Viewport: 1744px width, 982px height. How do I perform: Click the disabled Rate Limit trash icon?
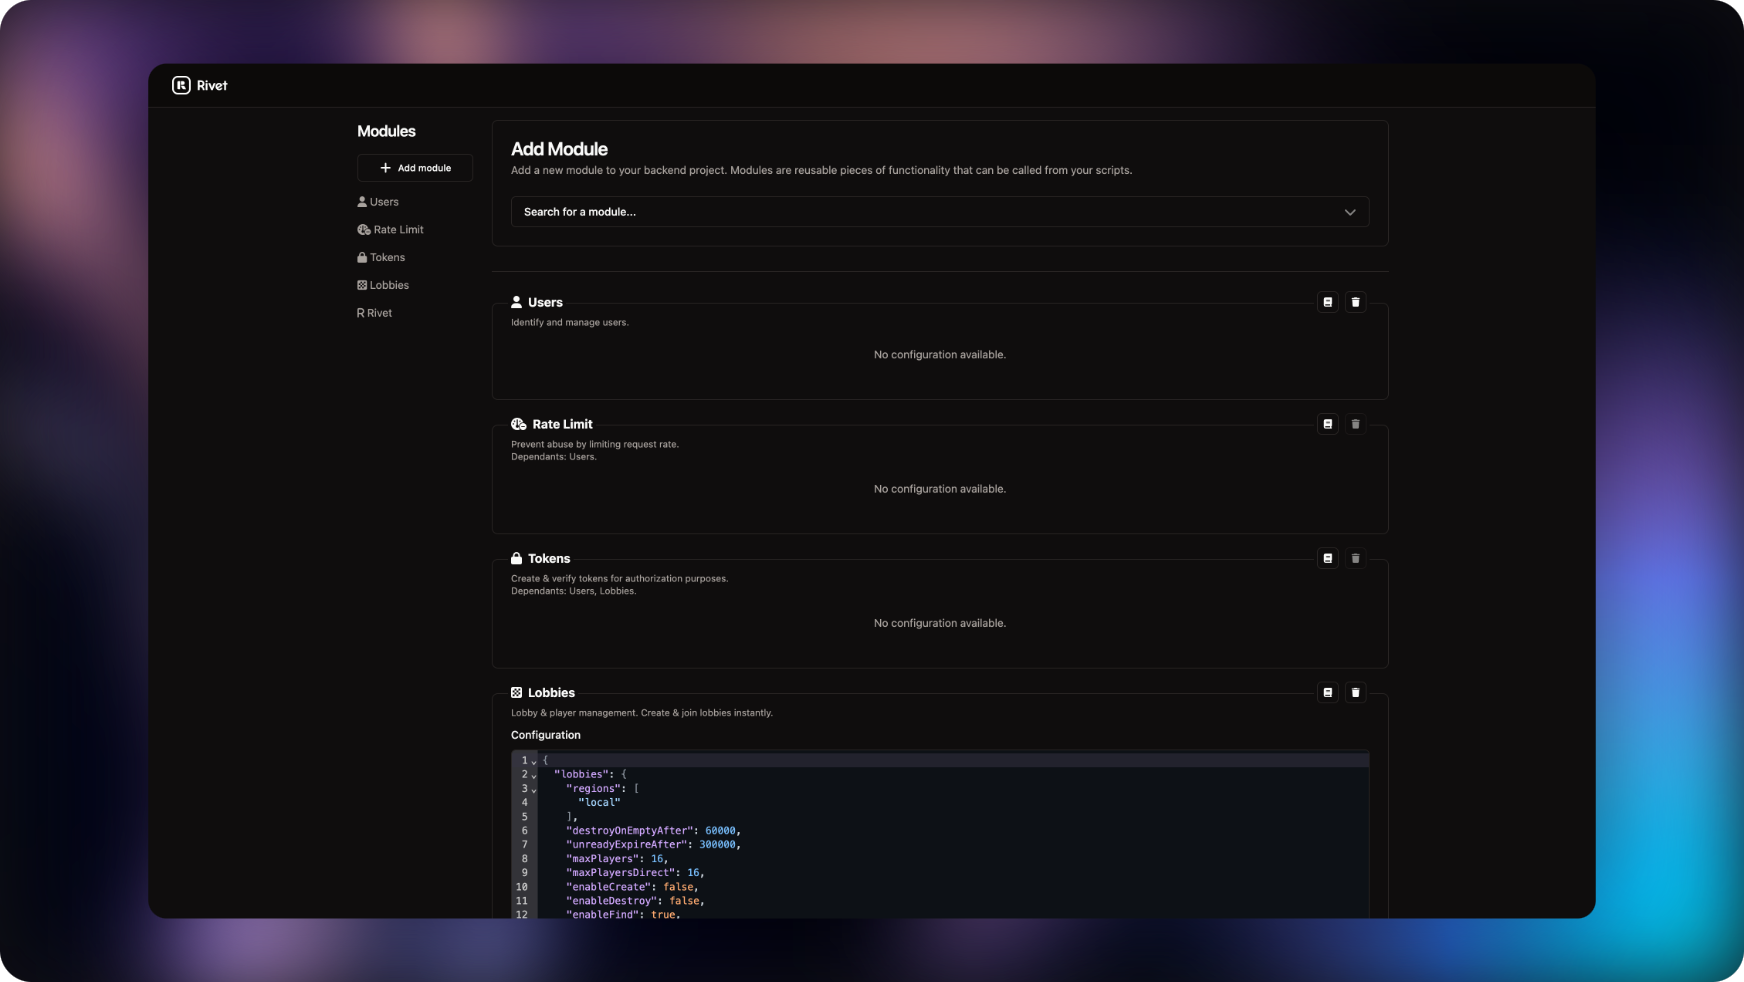coord(1355,424)
